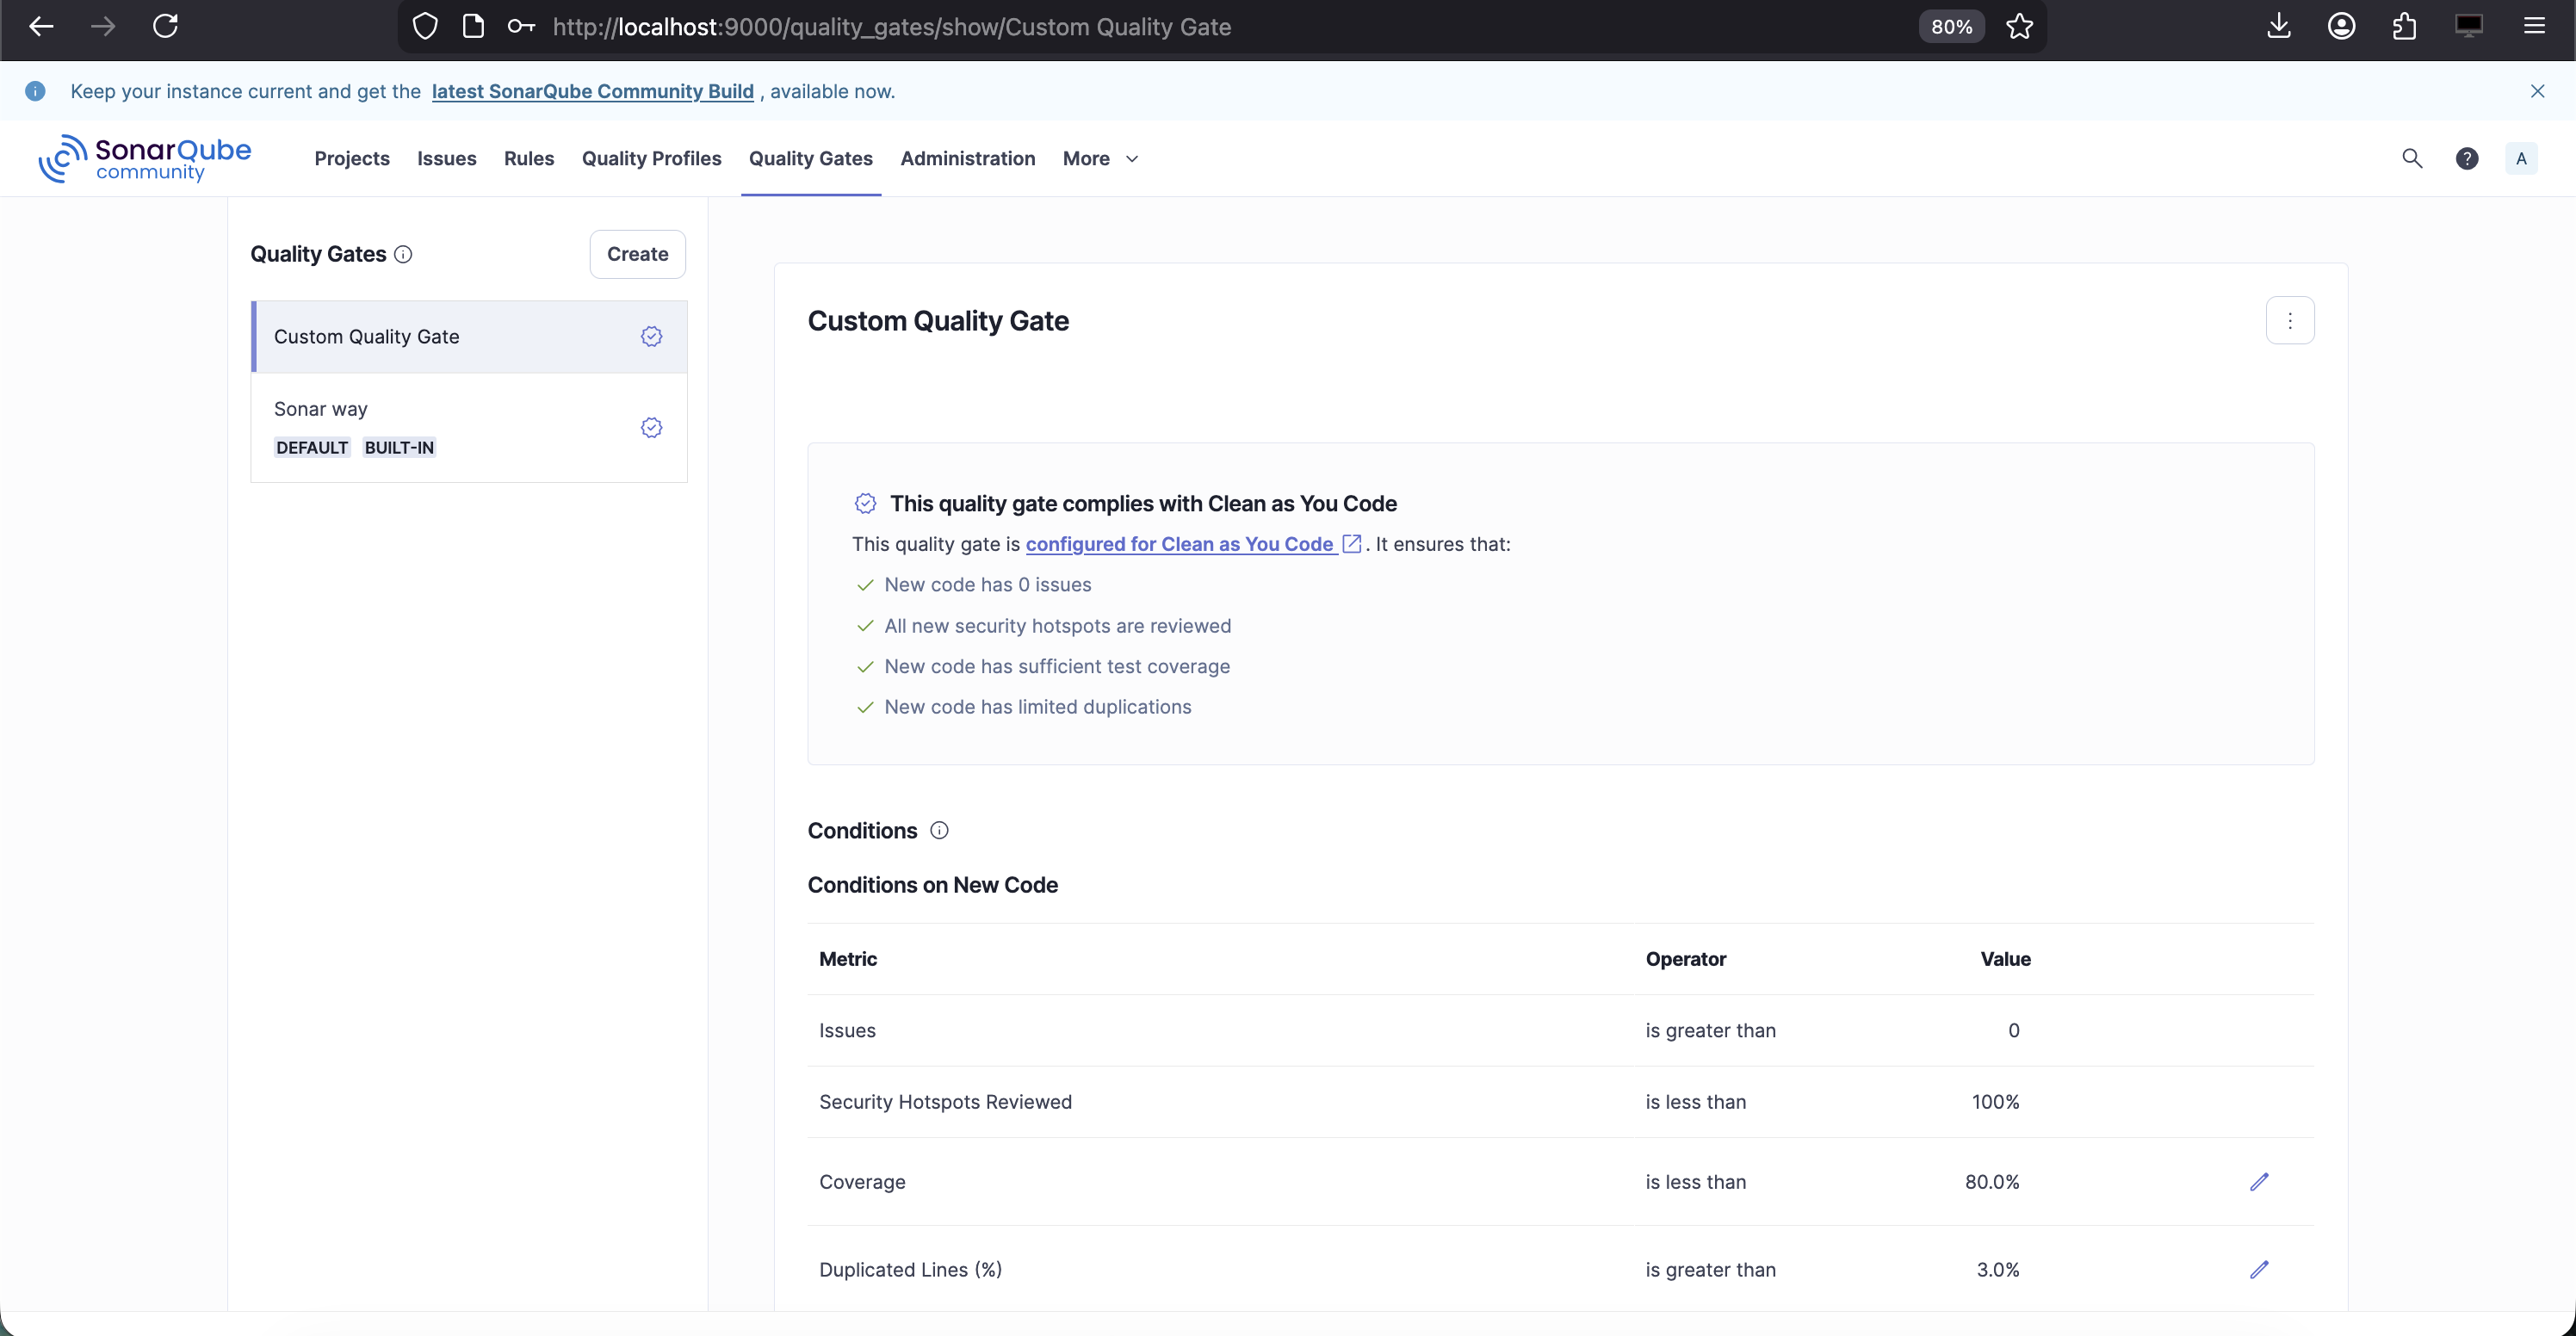Click the SonarQube community logo

pyautogui.click(x=146, y=159)
